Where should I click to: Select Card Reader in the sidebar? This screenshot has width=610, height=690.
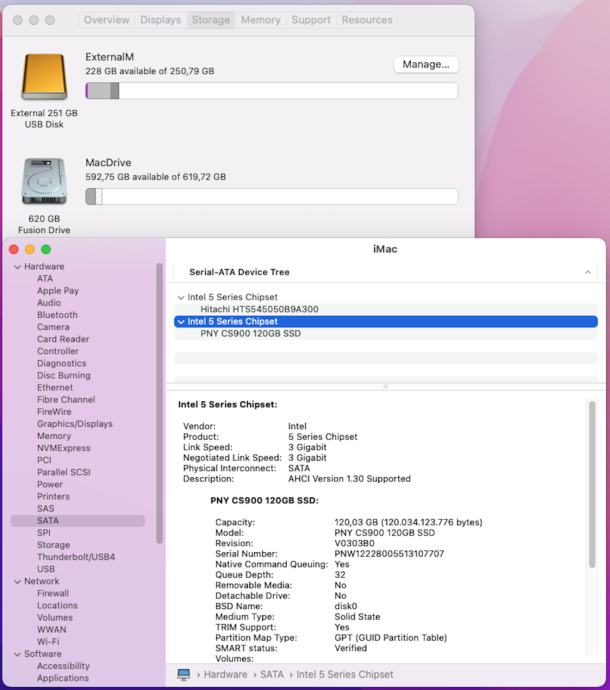click(x=63, y=339)
